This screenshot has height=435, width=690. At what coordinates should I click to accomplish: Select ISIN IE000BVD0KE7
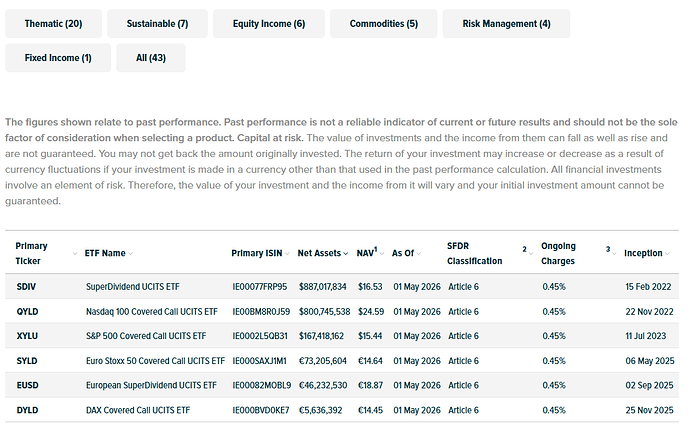click(261, 410)
